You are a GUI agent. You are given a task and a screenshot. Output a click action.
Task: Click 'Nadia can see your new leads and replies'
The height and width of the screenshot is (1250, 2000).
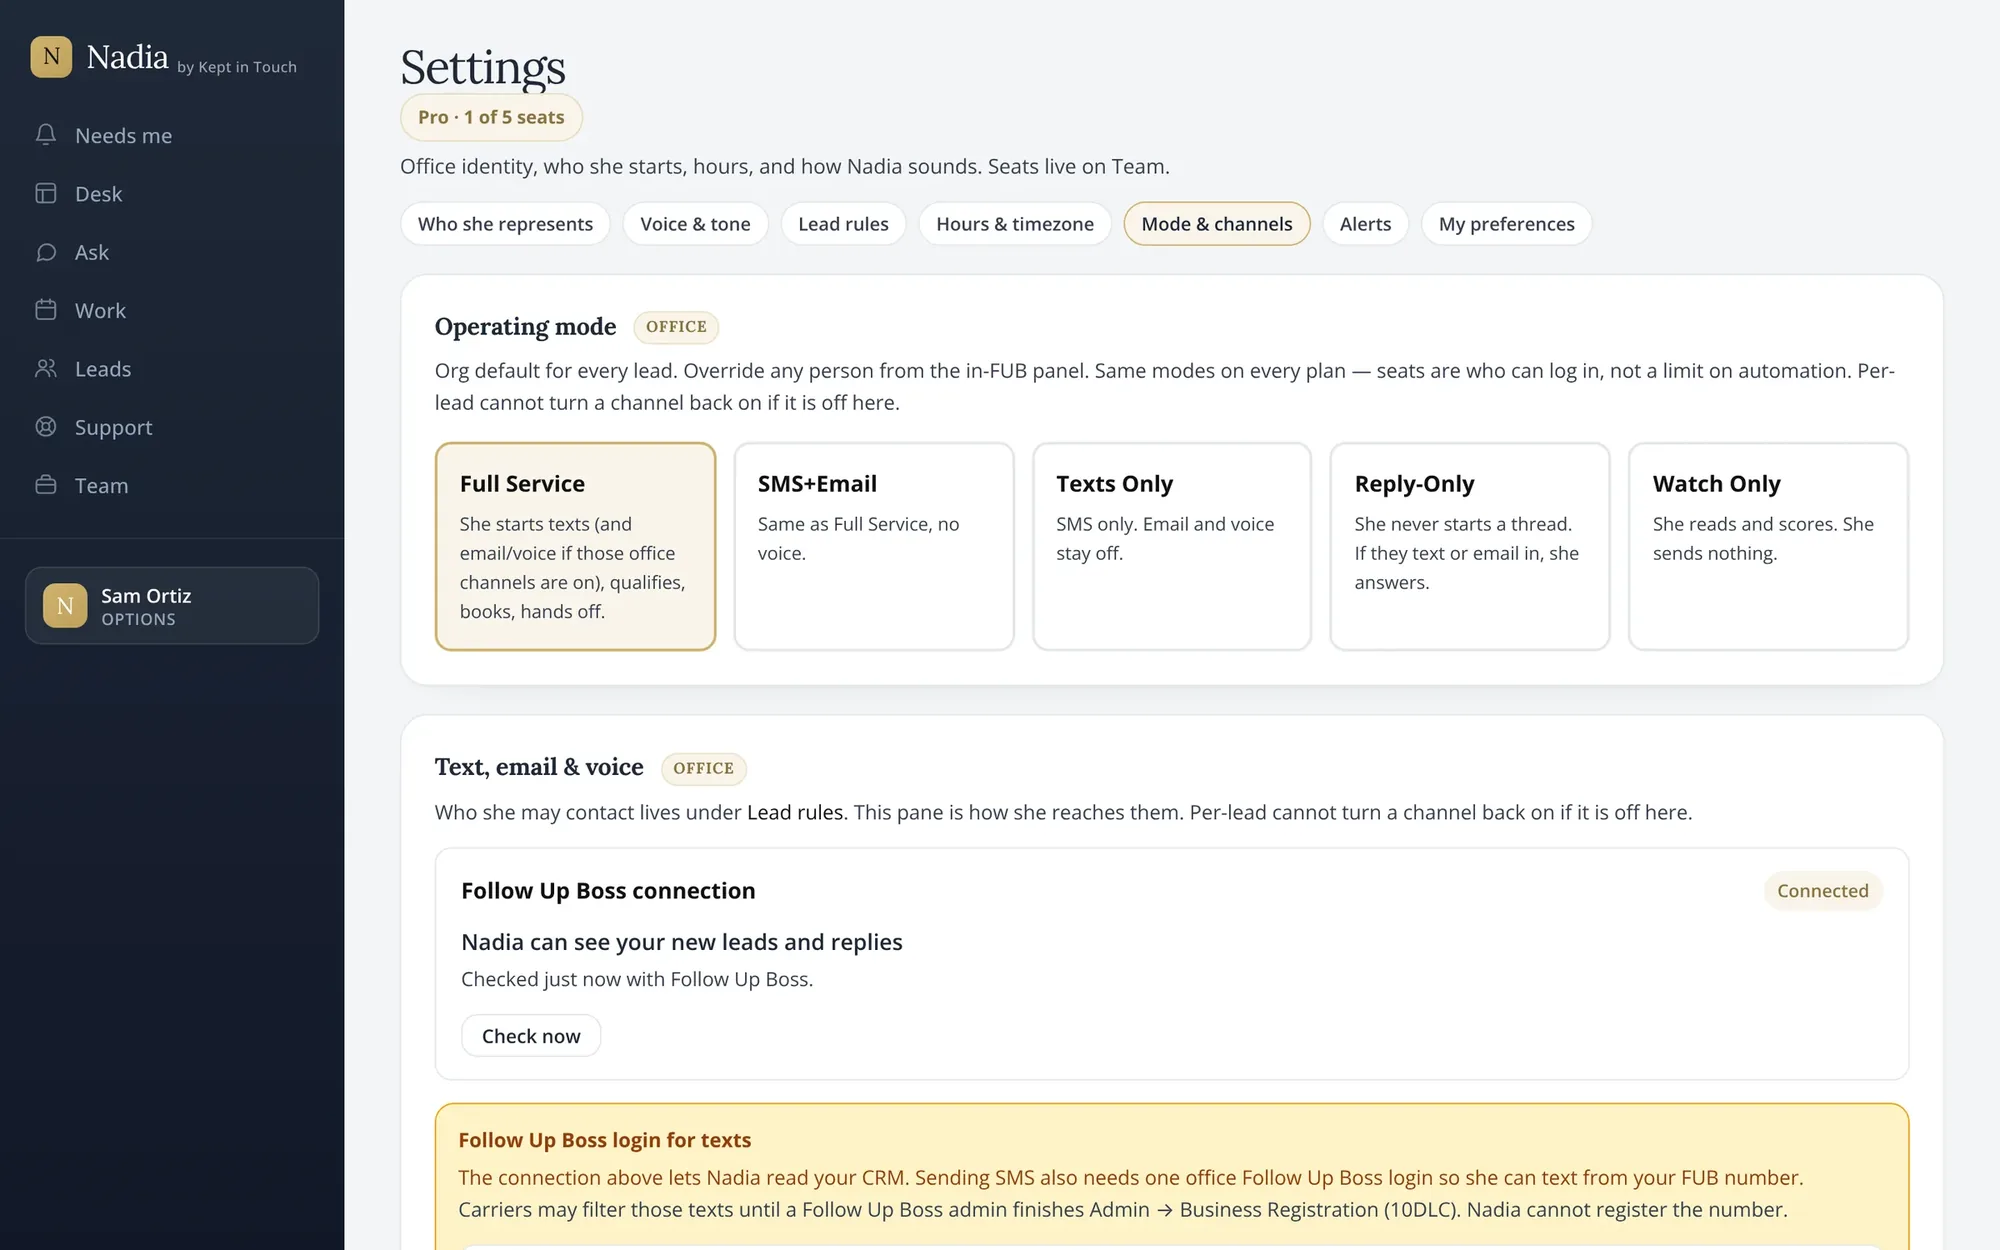tap(682, 942)
